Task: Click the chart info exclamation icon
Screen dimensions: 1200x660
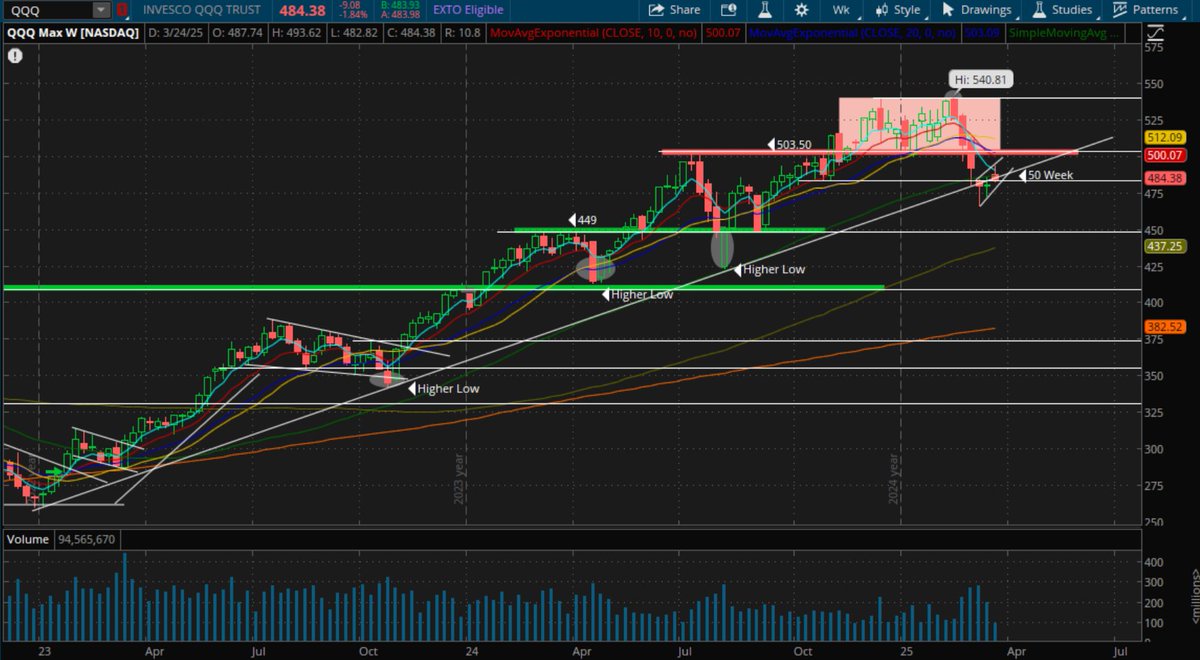Action: tap(14, 55)
